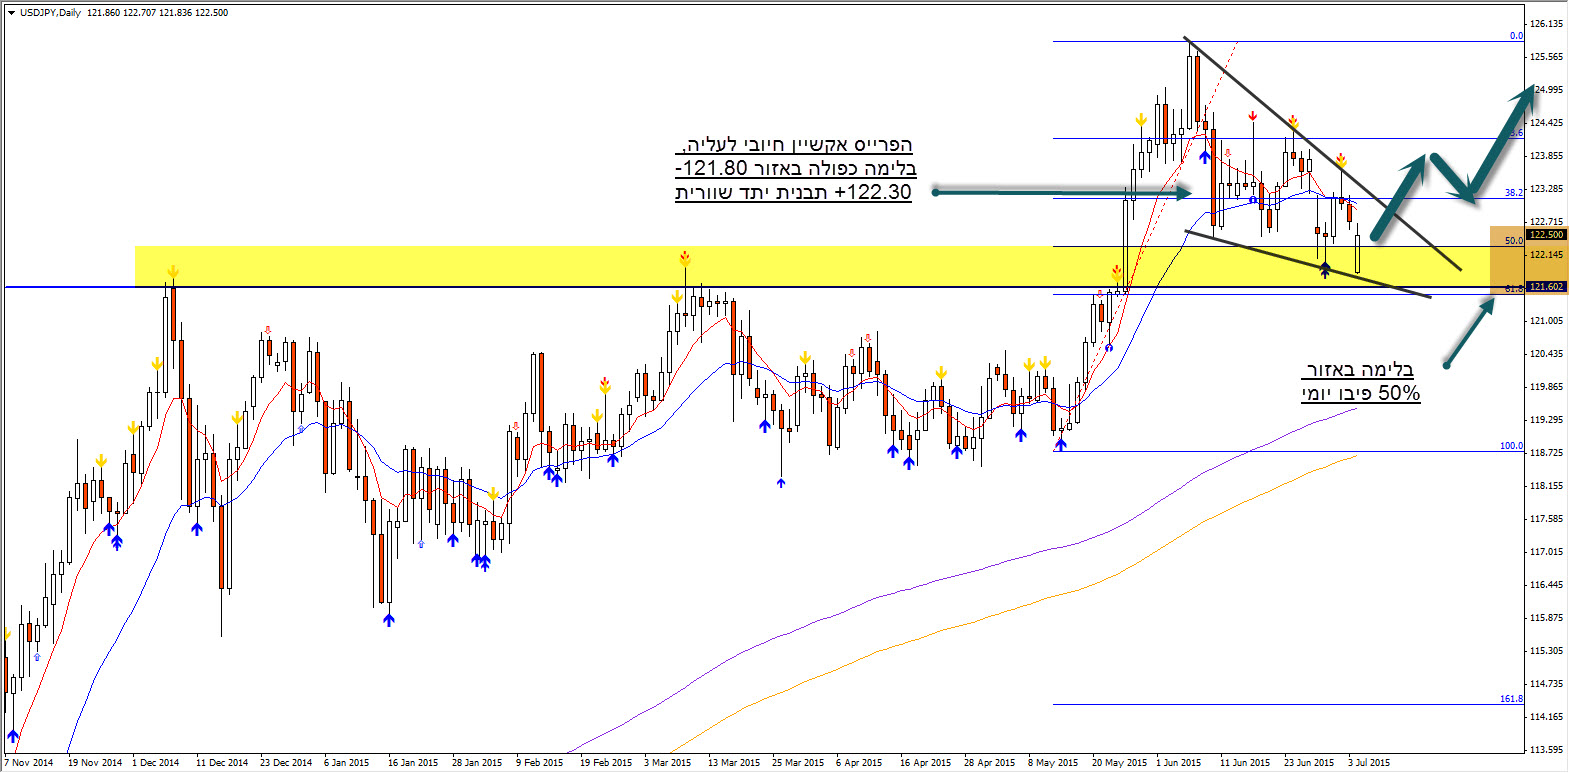Click the 23 Dec 2014 date label

pyautogui.click(x=286, y=763)
